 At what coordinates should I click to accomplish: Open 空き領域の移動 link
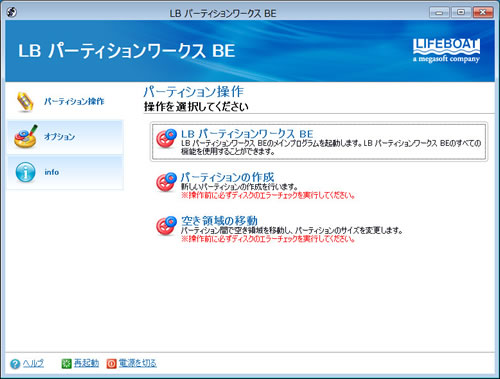[x=219, y=221]
